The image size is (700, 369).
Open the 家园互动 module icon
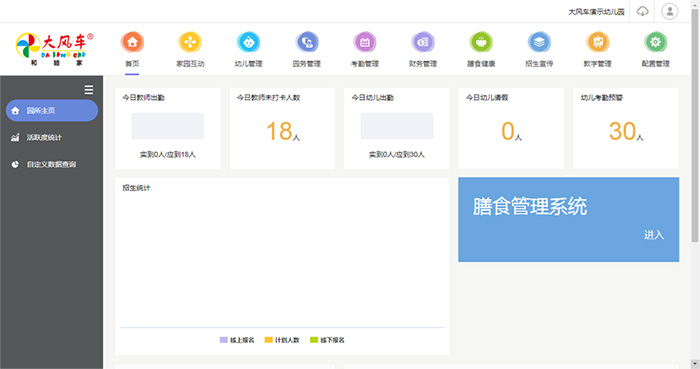(x=190, y=42)
